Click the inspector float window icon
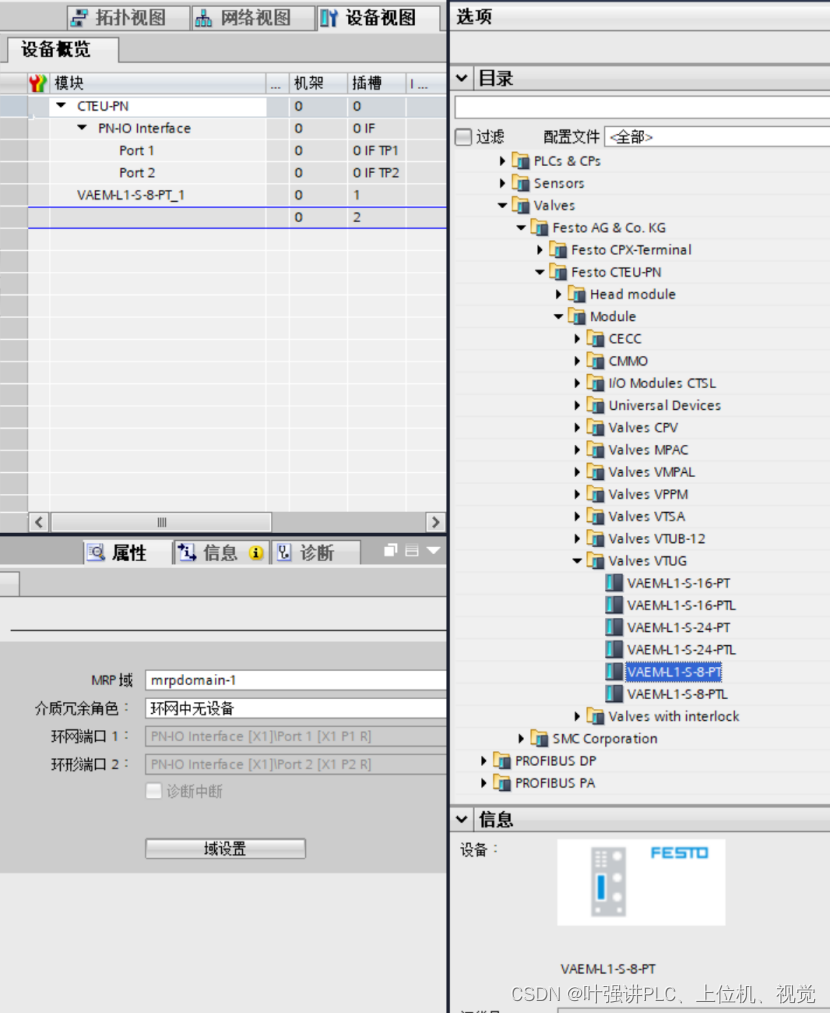This screenshot has height=1013, width=831. point(390,550)
